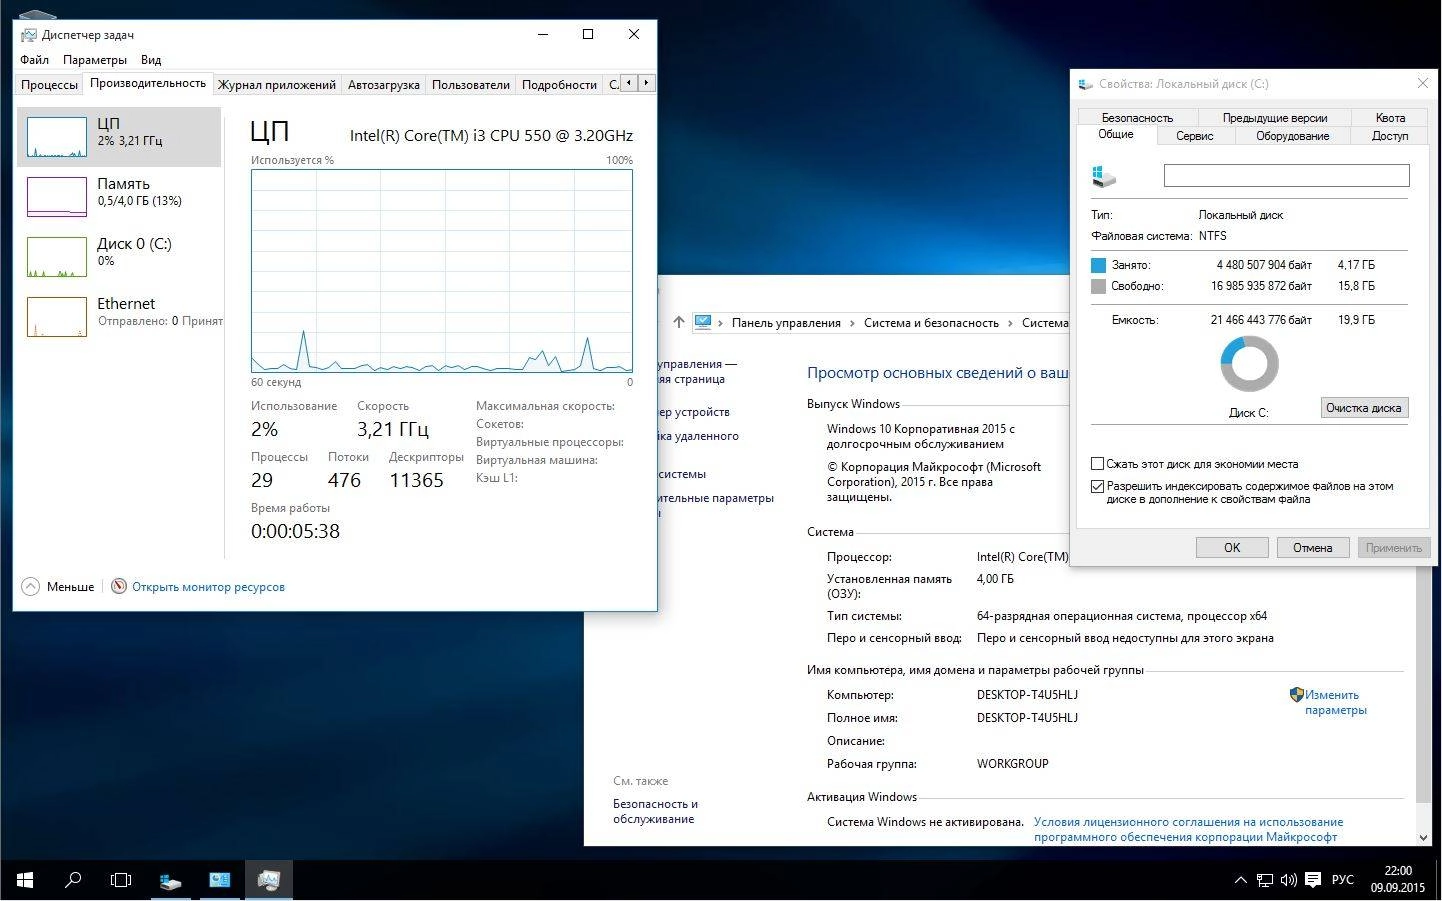Click the System control panel taskbar icon
The width and height of the screenshot is (1442, 901).
220,880
